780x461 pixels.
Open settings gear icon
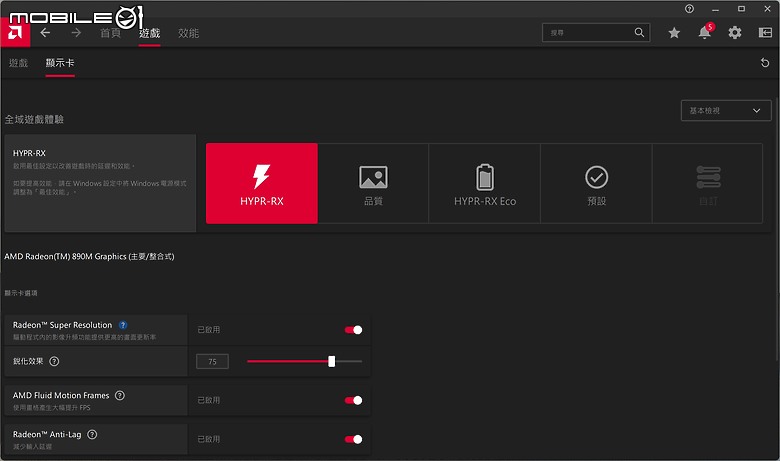click(735, 33)
